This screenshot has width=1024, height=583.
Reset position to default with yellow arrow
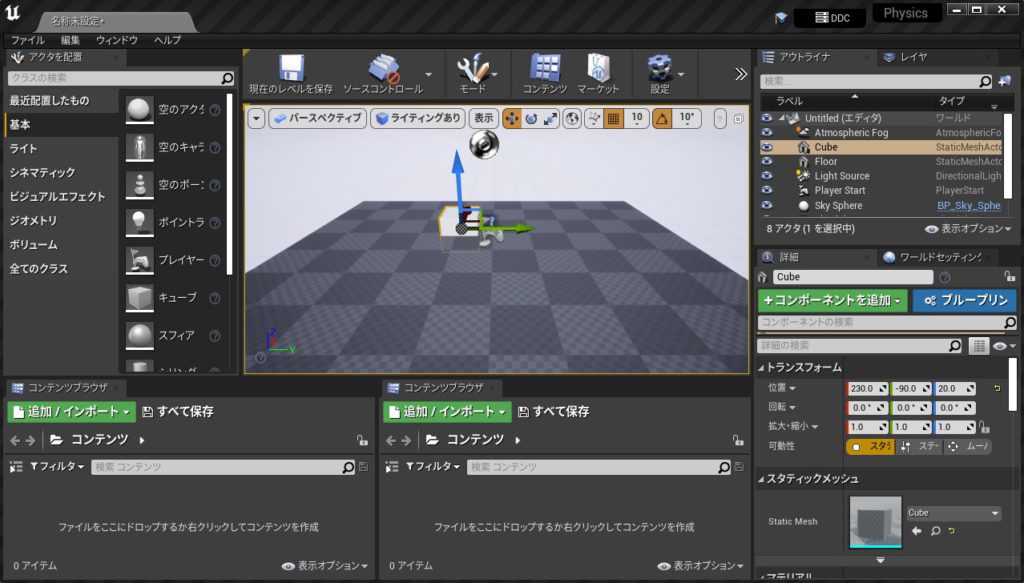(x=997, y=388)
